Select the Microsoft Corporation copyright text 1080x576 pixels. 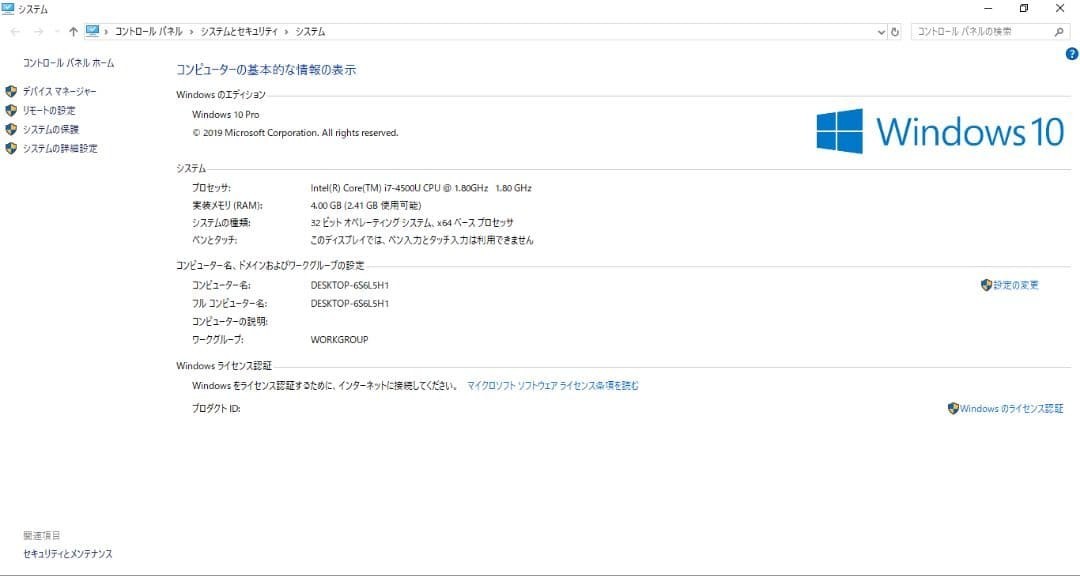pyautogui.click(x=295, y=132)
